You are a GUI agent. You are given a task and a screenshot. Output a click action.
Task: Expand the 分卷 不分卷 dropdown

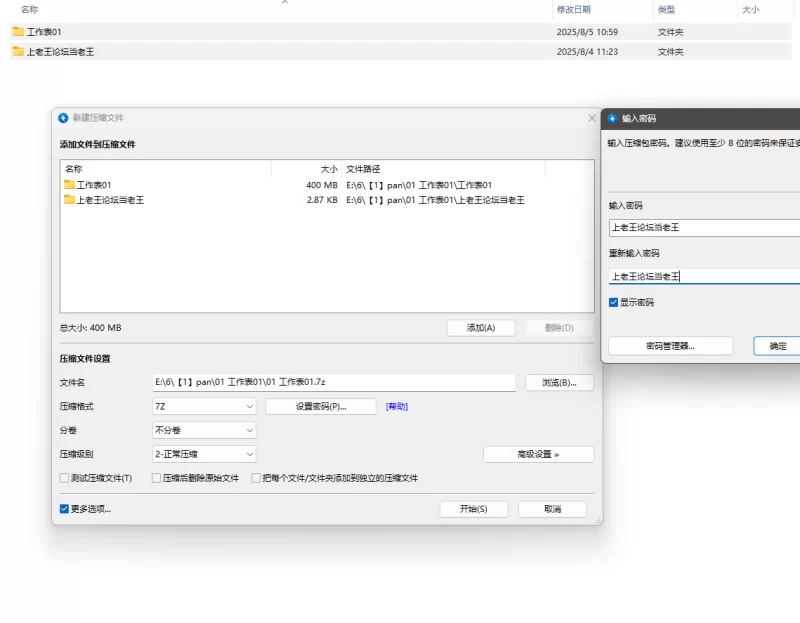pos(204,430)
